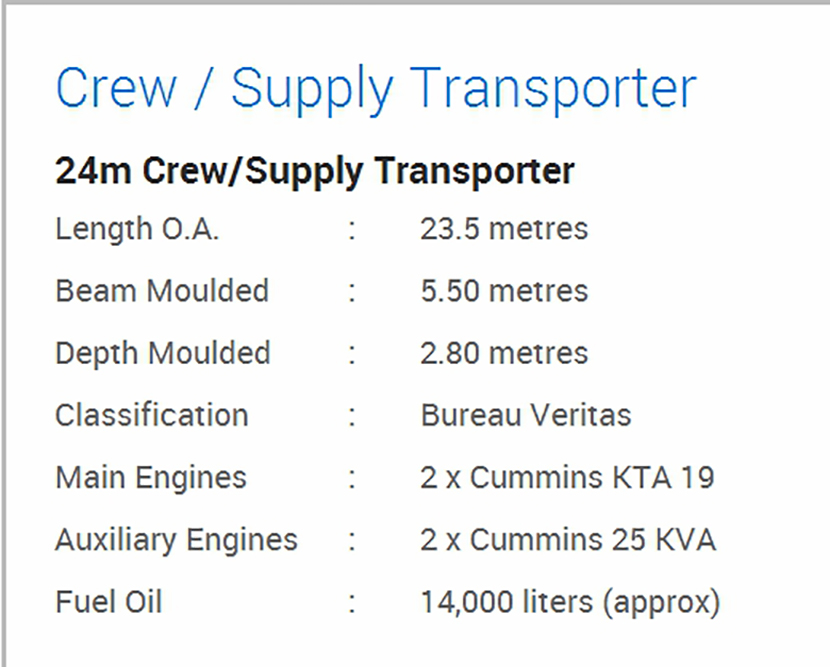Select the Main Engines label
830x667 pixels.
pos(151,478)
